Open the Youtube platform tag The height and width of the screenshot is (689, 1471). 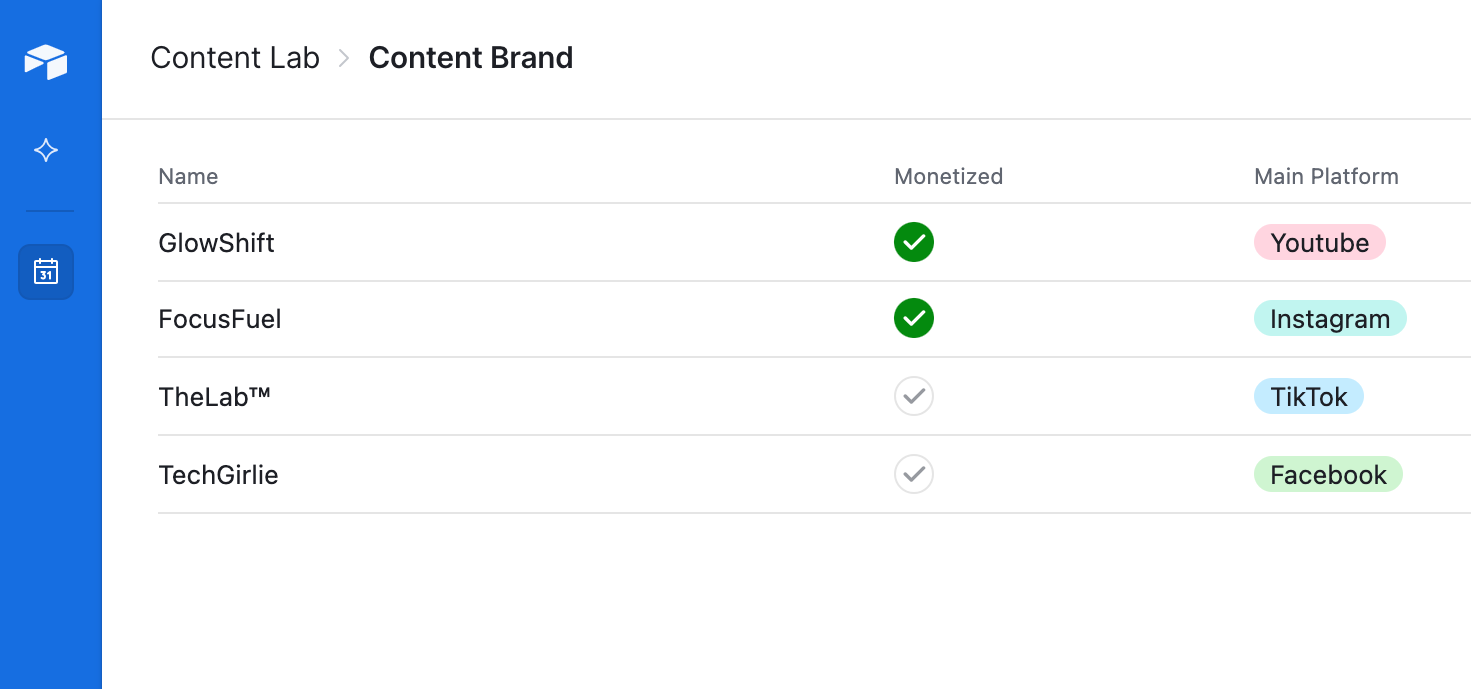coord(1320,242)
